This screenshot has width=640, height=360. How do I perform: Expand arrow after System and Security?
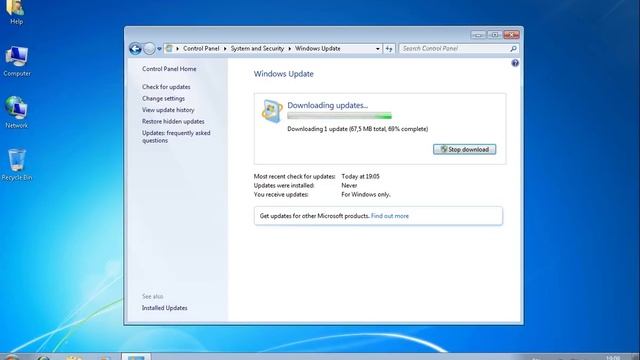click(x=290, y=49)
